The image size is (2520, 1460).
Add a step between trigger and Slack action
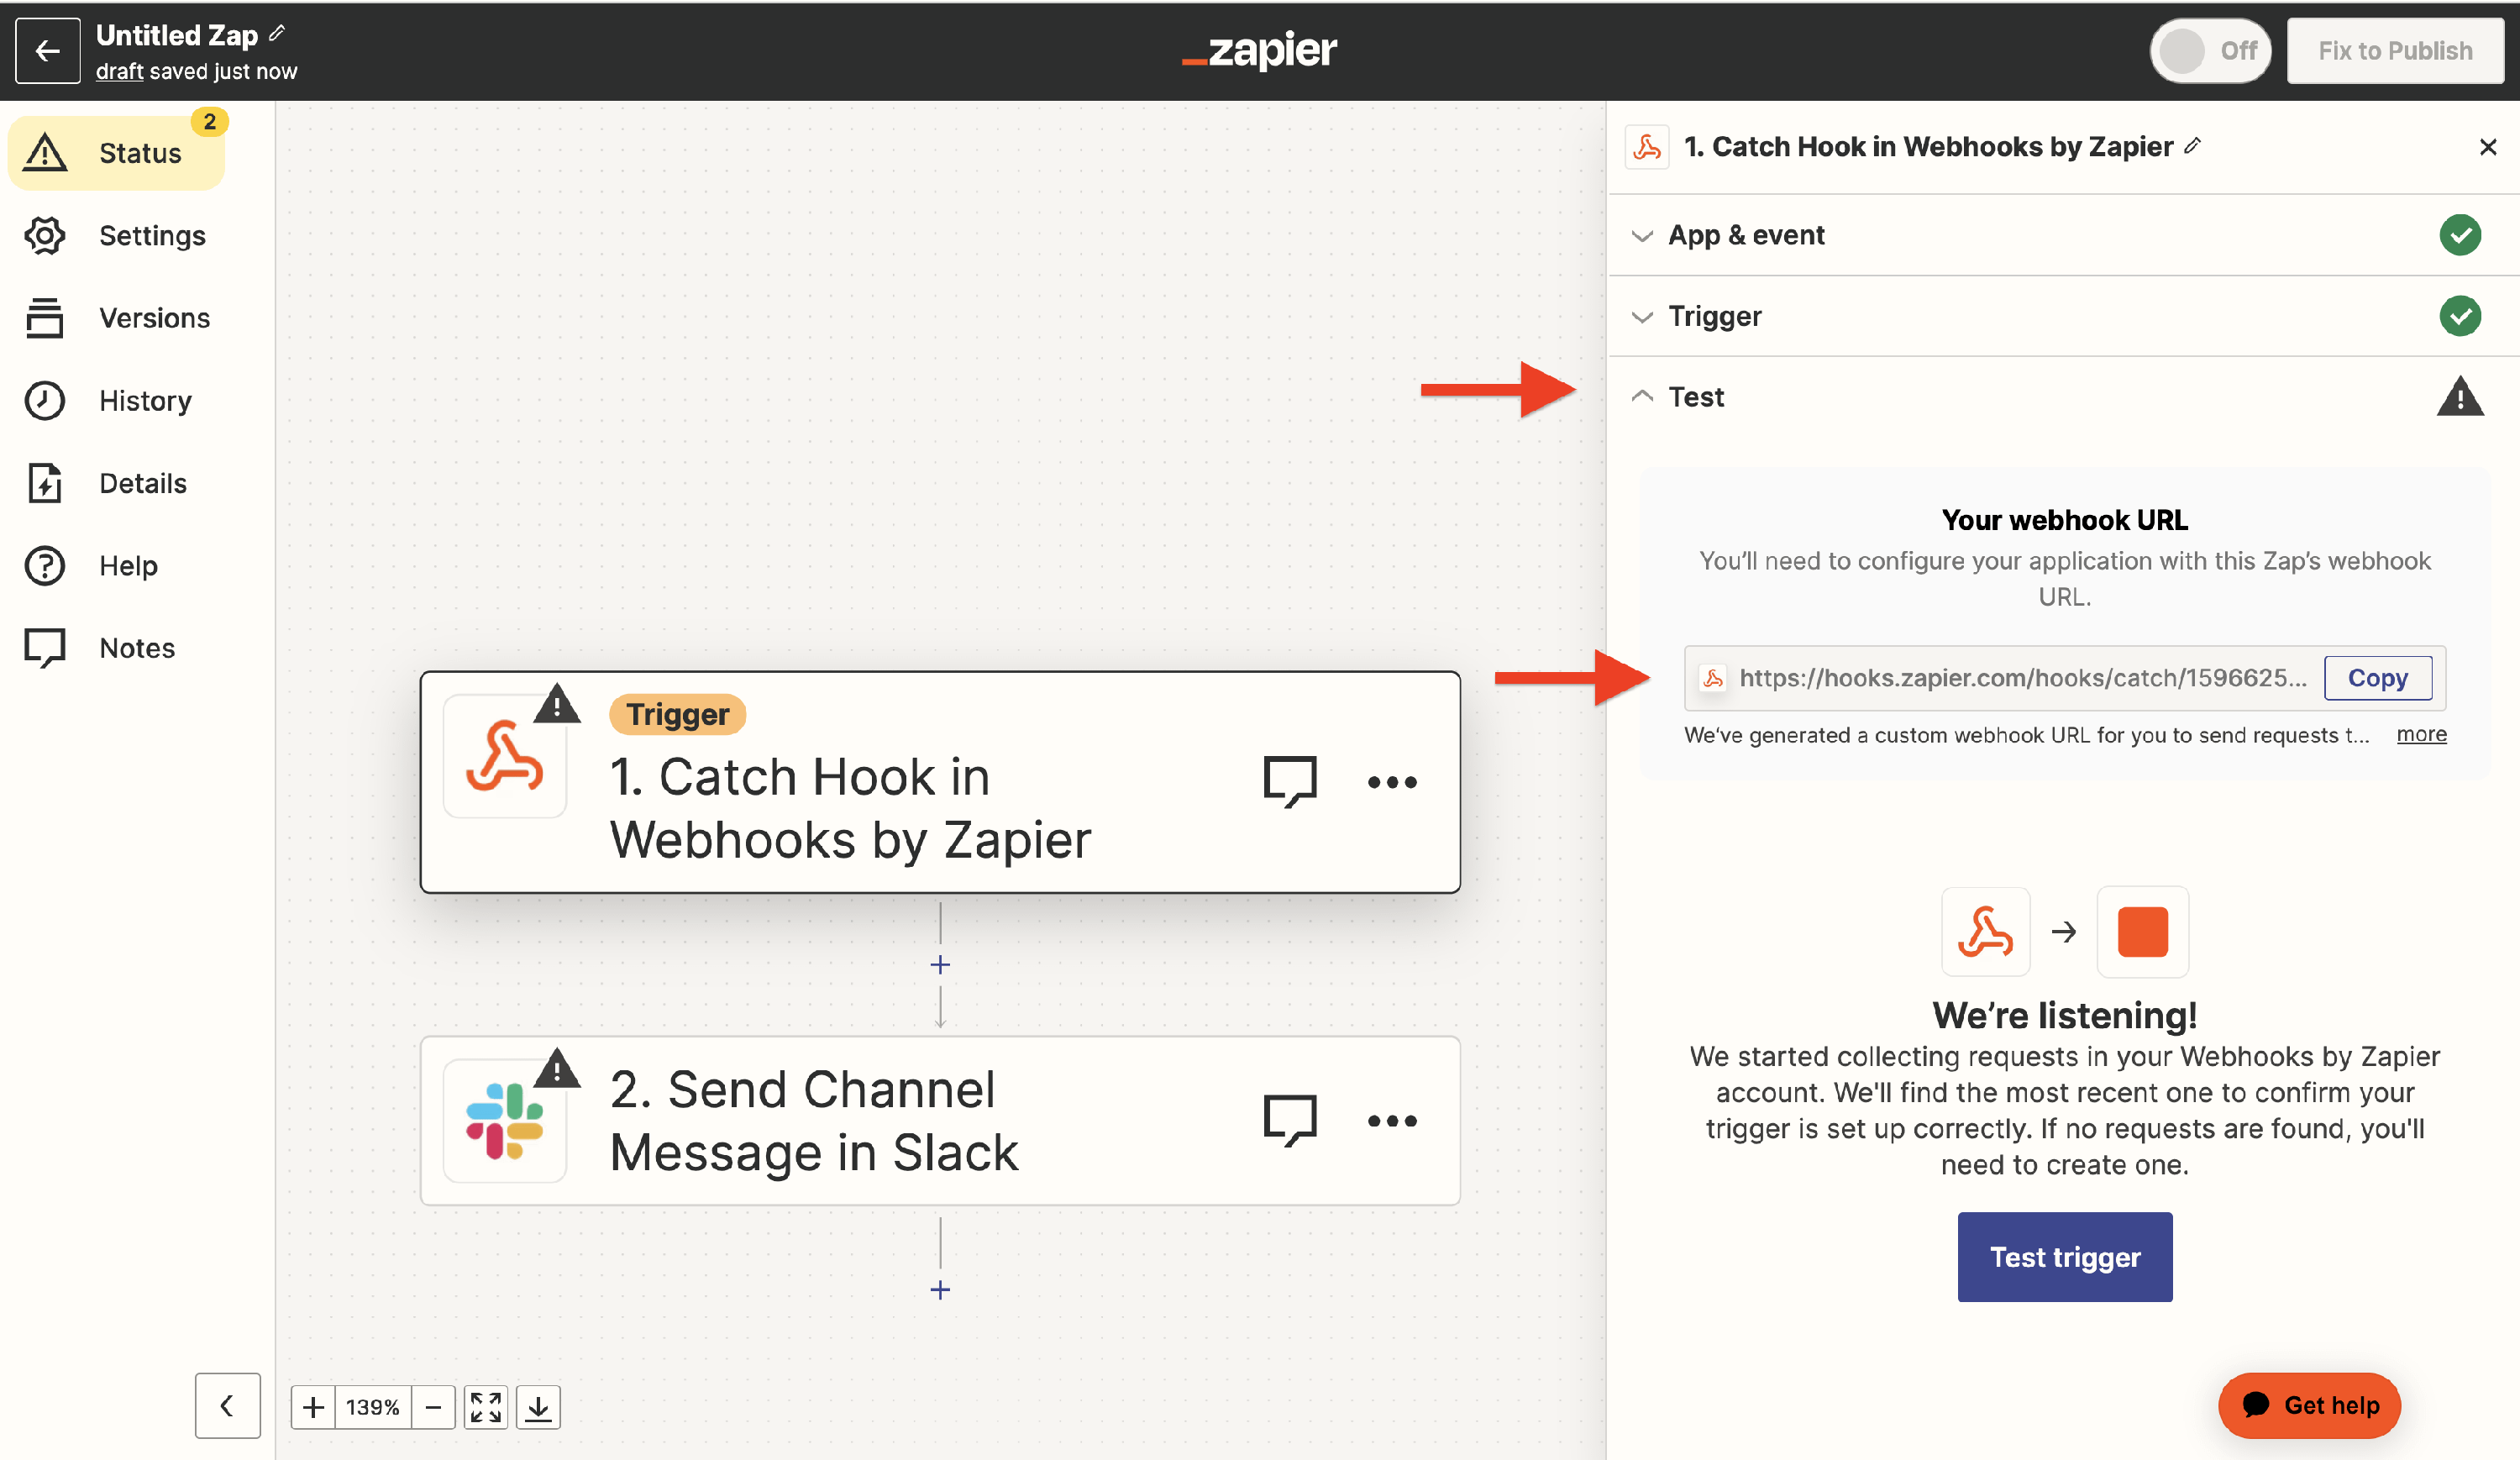point(940,965)
